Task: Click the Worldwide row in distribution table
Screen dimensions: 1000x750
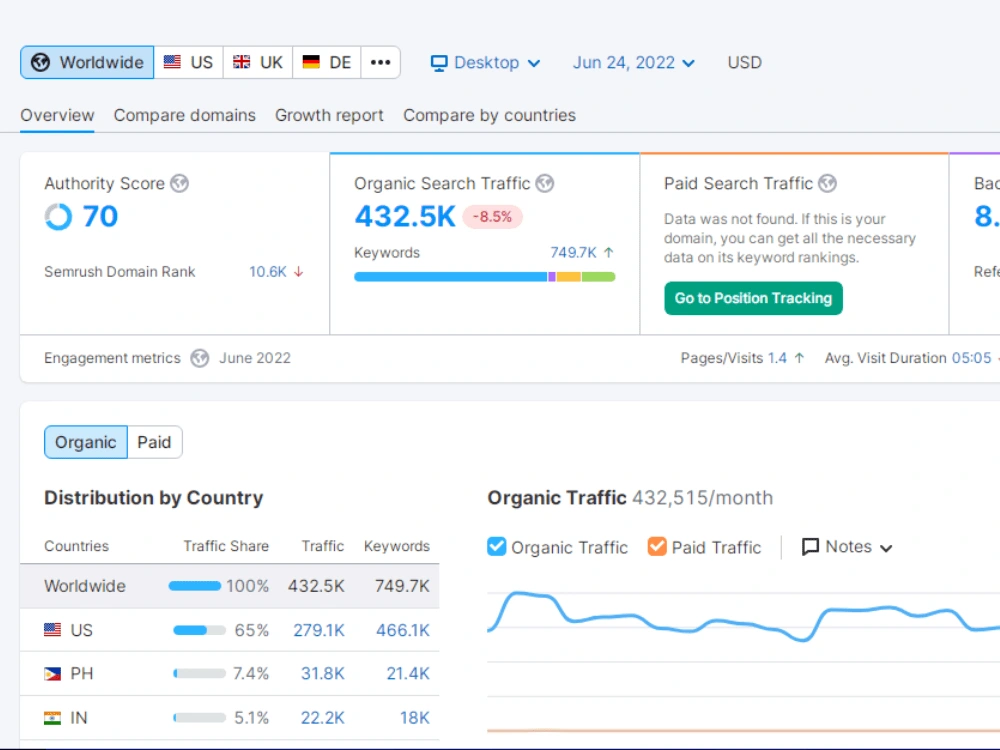Action: point(230,586)
